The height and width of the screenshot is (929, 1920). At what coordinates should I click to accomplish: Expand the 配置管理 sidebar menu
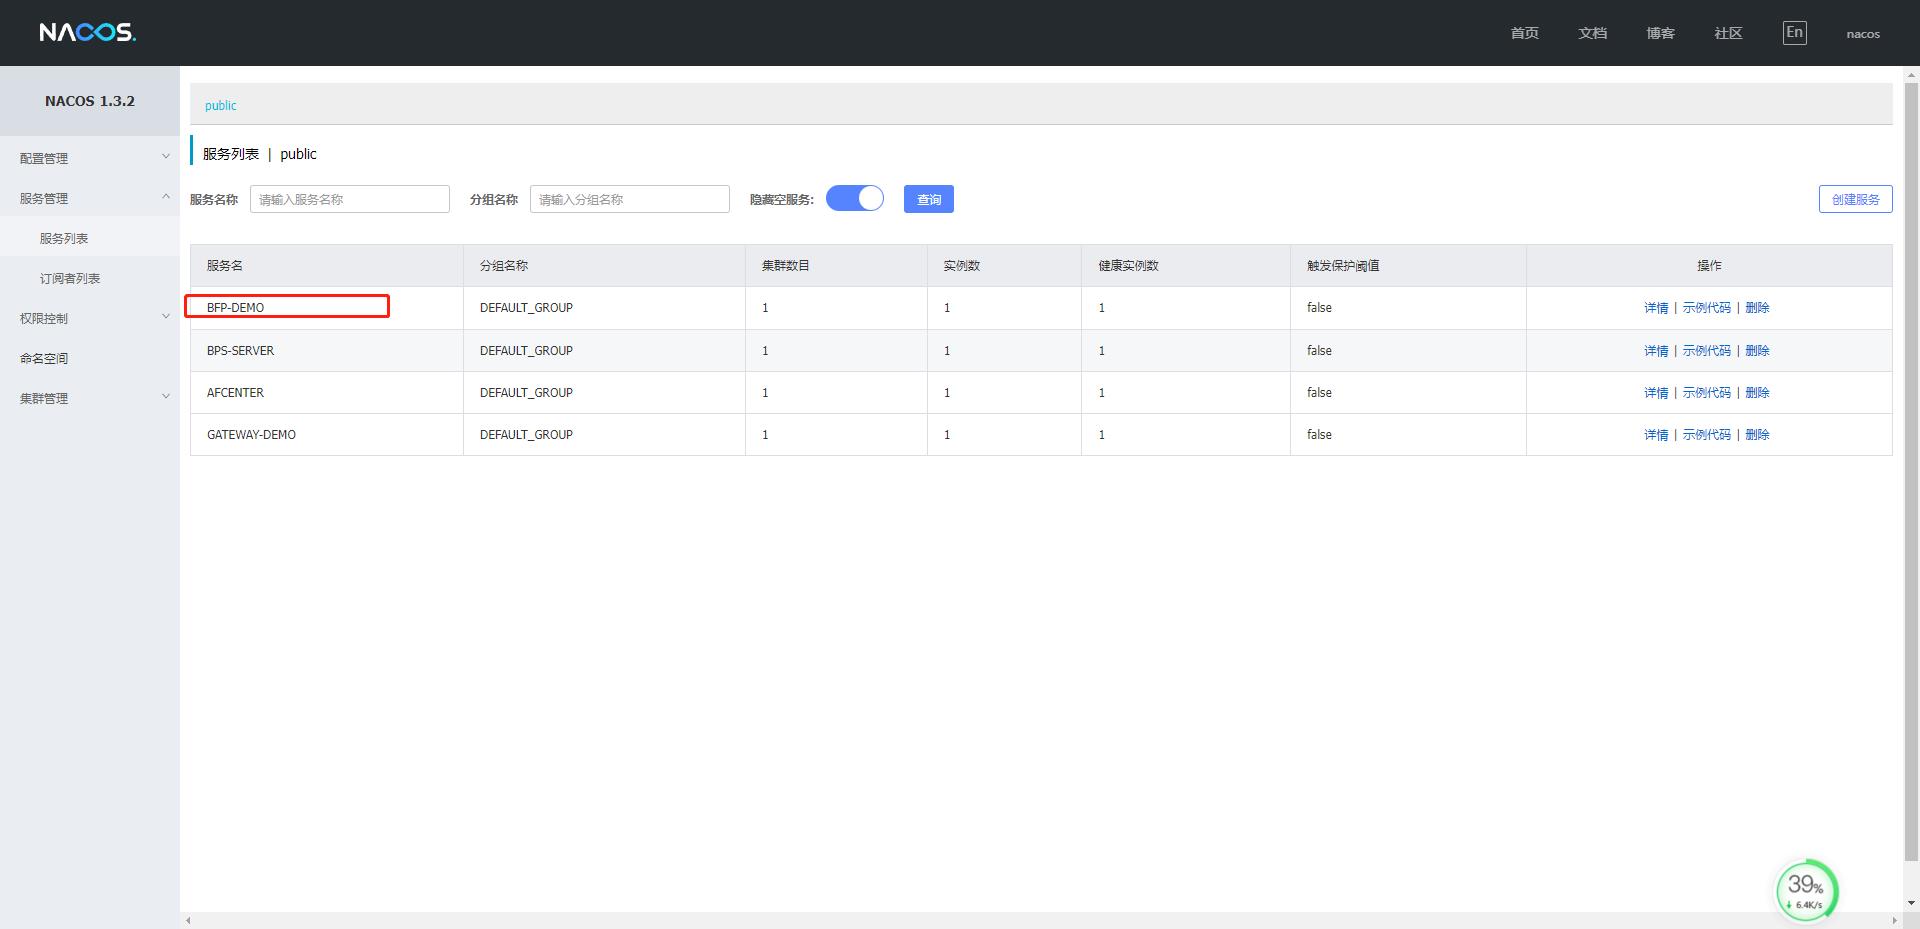(90, 158)
